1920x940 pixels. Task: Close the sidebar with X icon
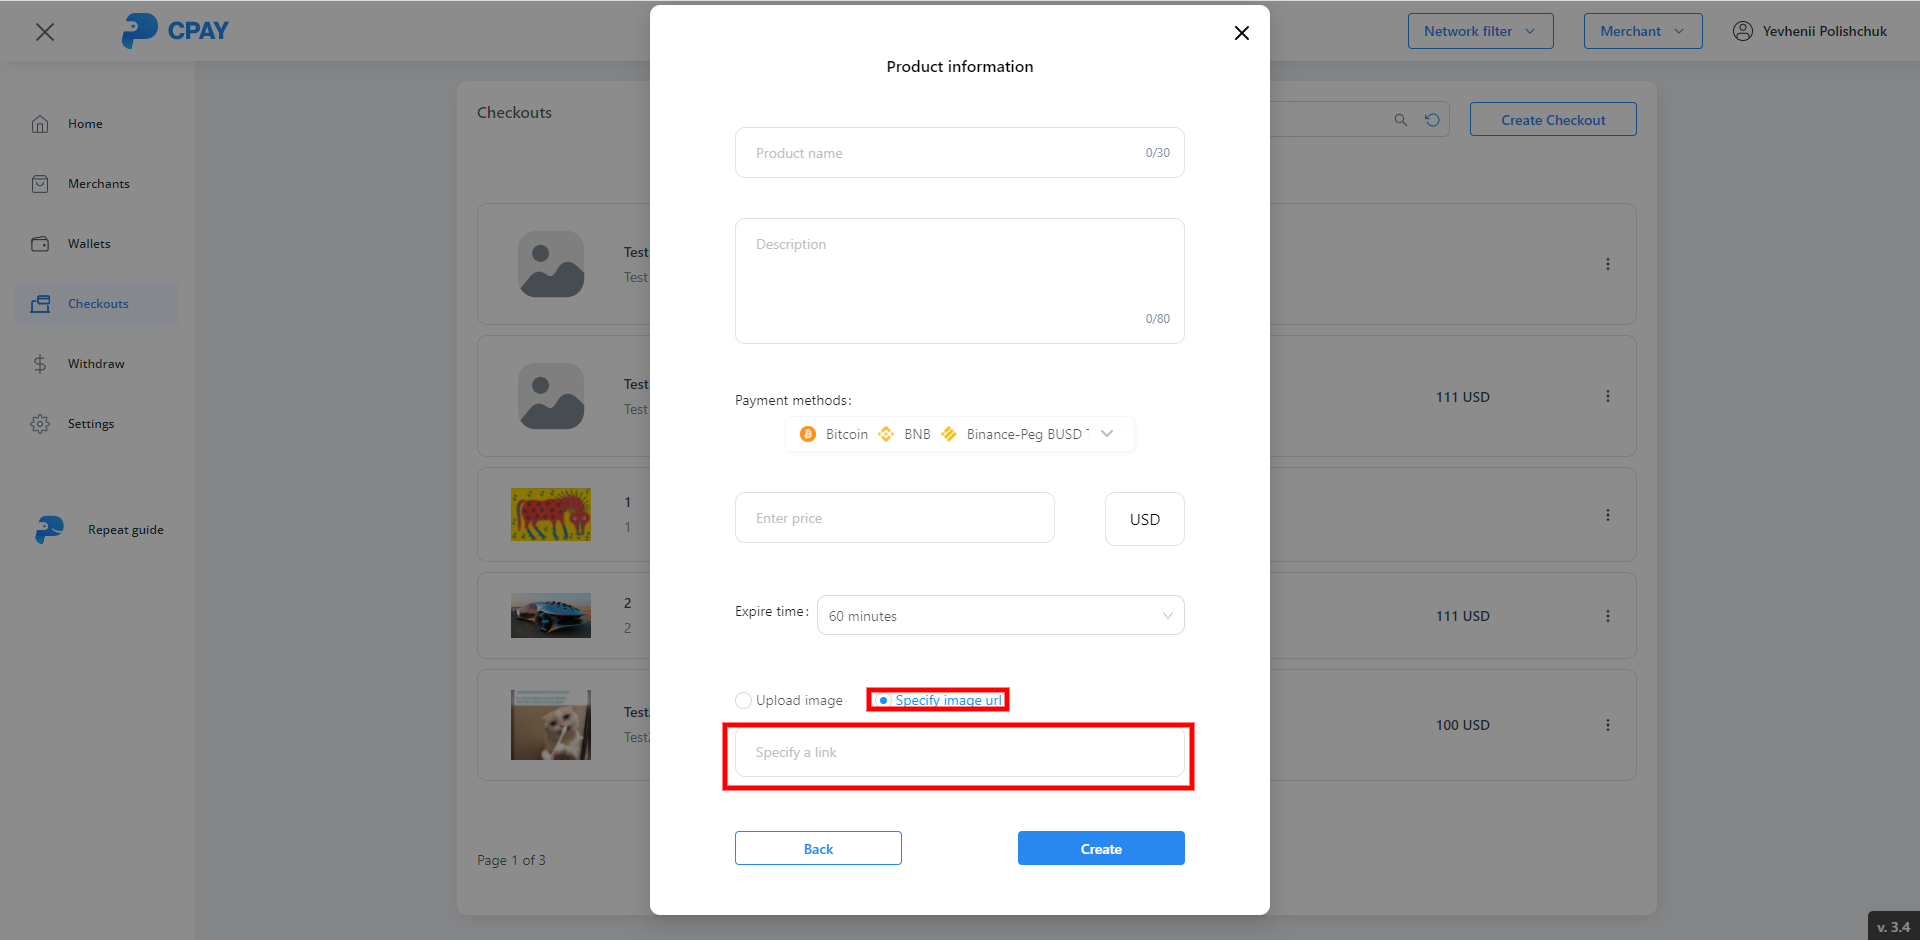click(x=45, y=32)
